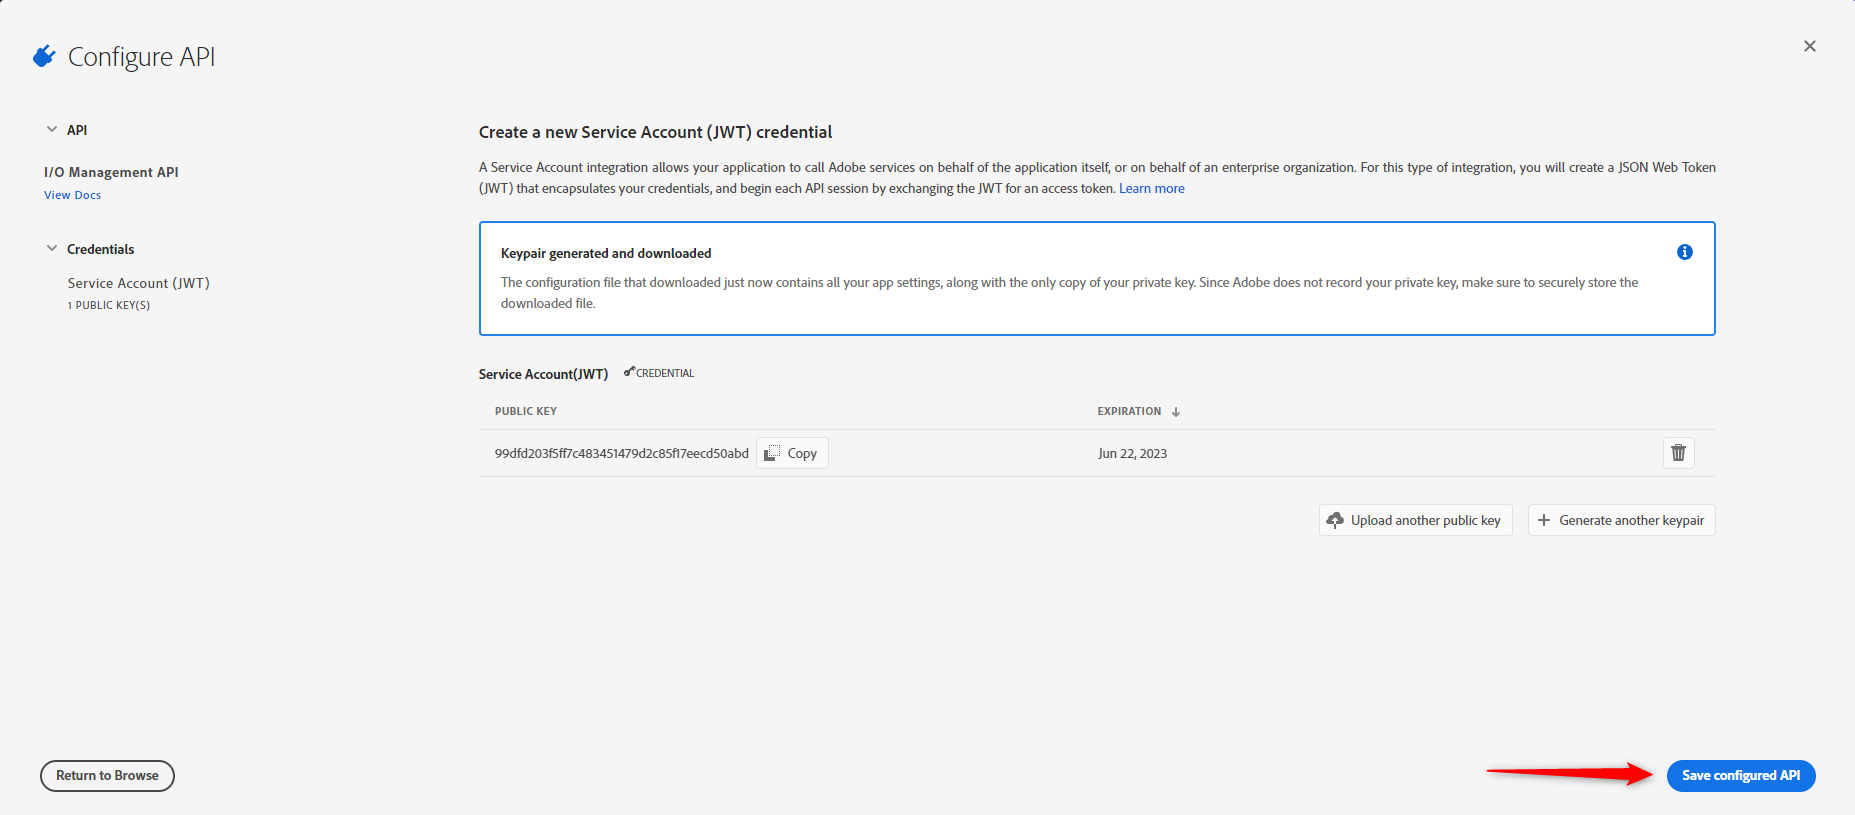
Task: Click the EXPIRATION column header label
Action: [x=1129, y=411]
